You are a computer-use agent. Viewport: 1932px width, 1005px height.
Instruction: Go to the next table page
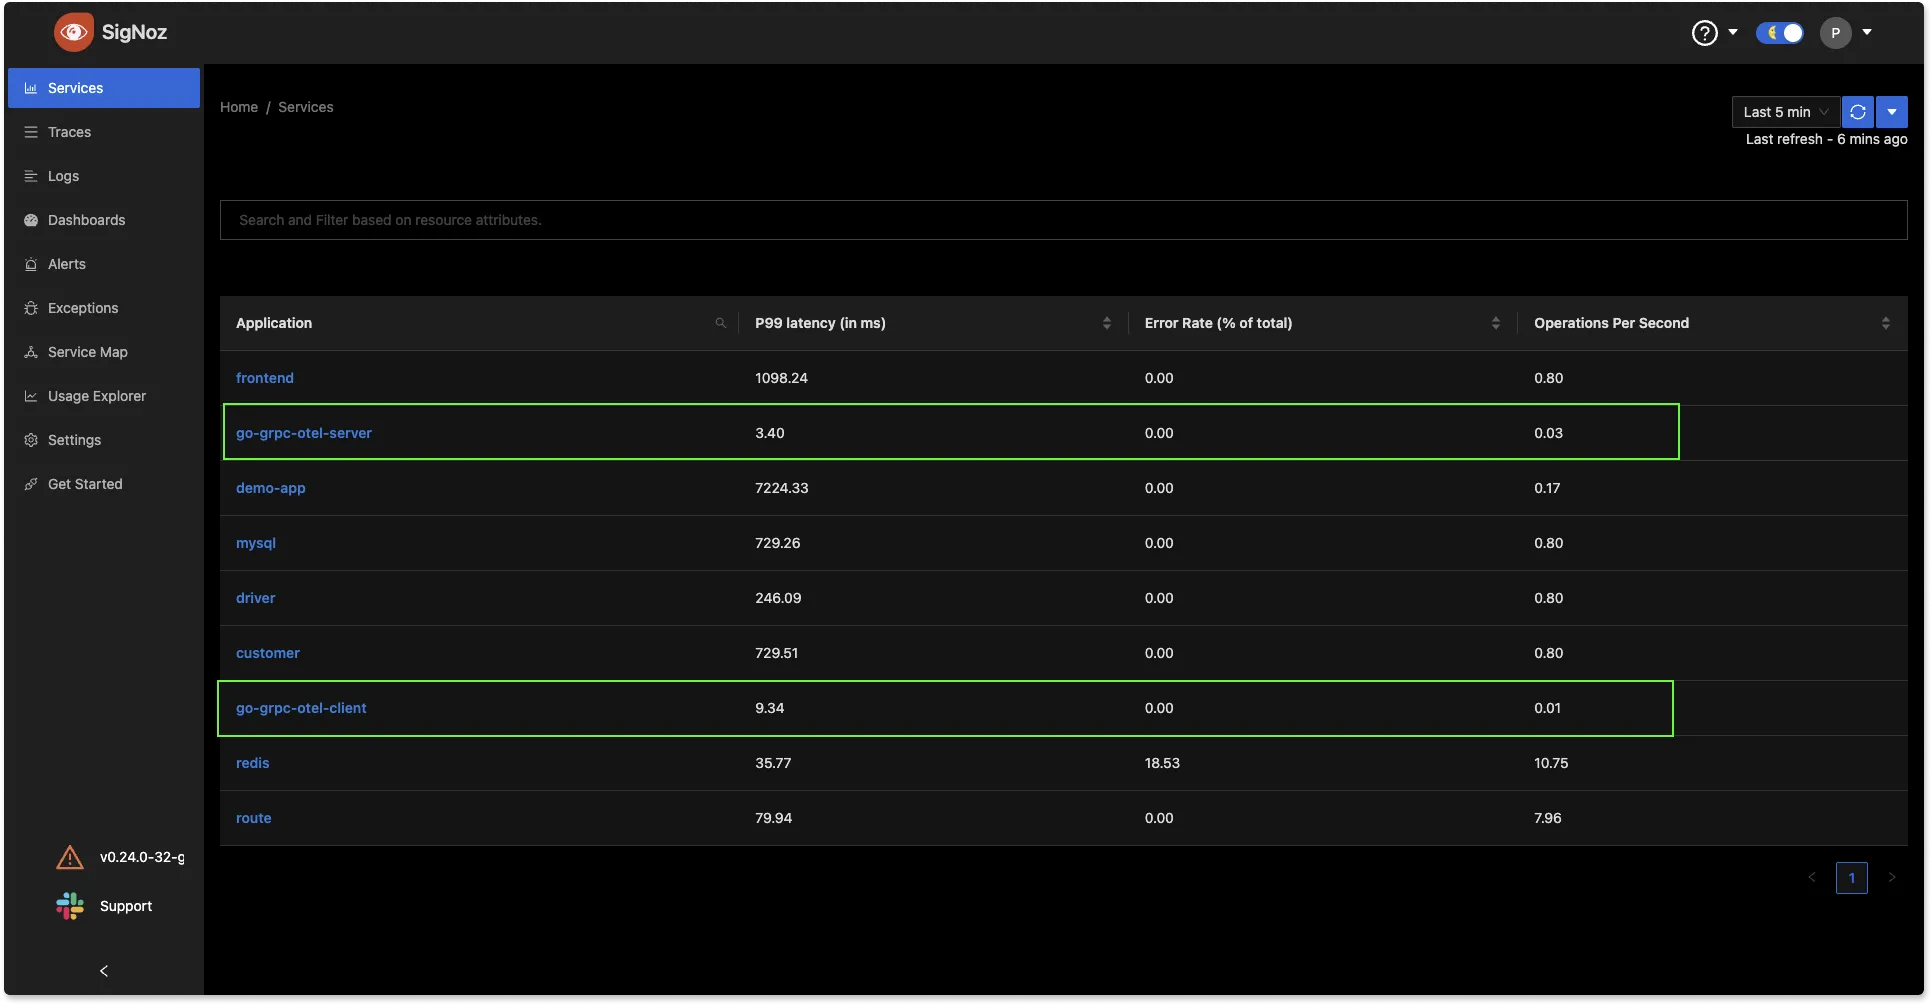(1892, 878)
